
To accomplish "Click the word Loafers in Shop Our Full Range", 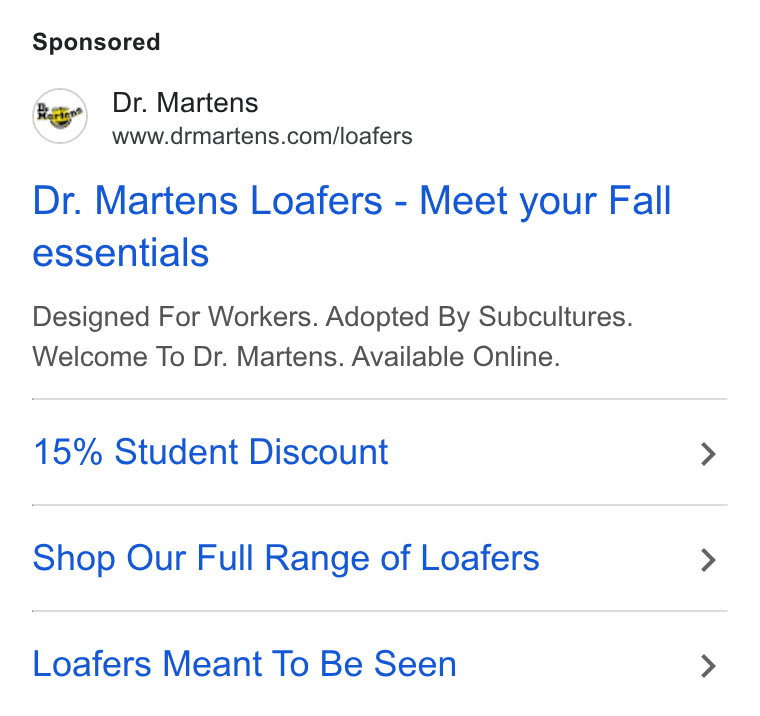I will click(480, 557).
